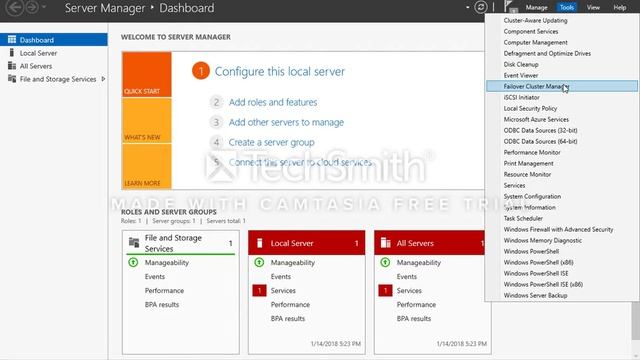Open the Manage menu
The height and width of the screenshot is (360, 640).
[536, 7]
